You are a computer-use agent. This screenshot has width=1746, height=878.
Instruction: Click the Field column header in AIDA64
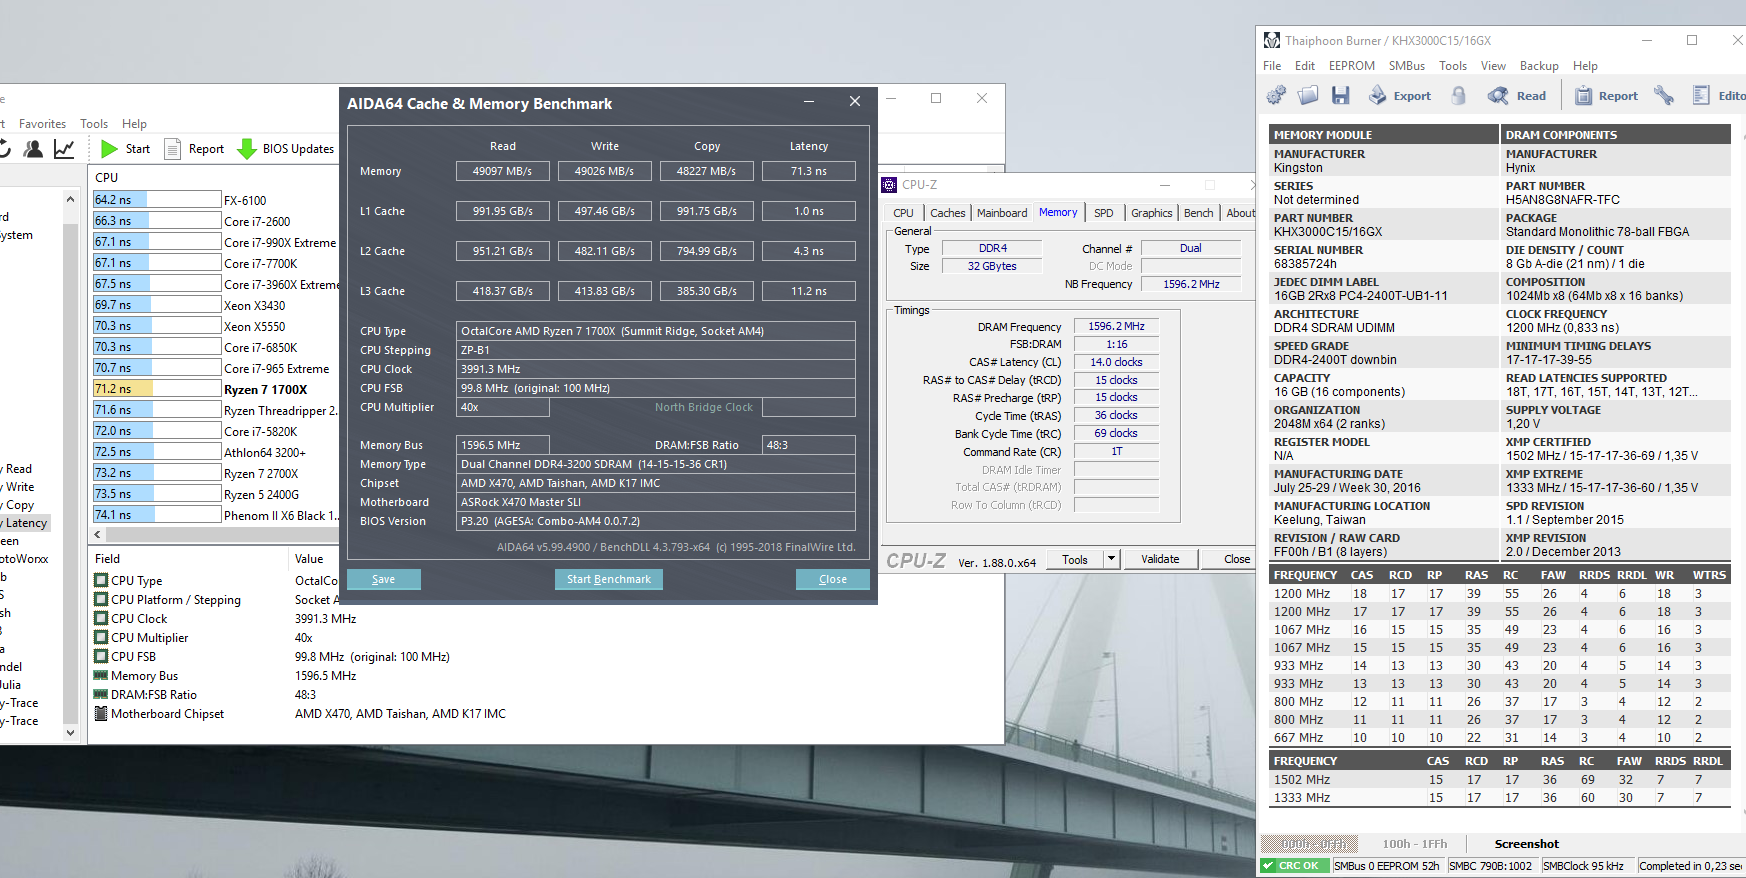(x=190, y=559)
